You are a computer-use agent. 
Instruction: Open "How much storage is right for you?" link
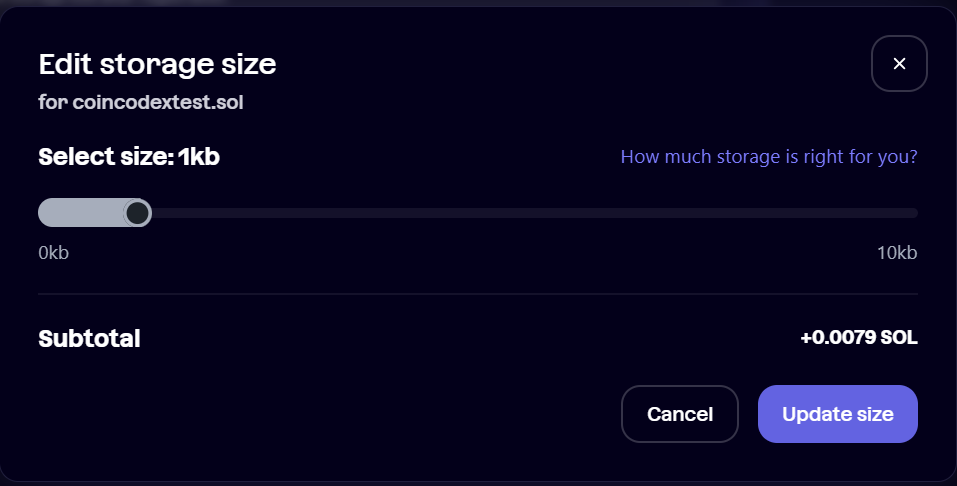click(769, 157)
